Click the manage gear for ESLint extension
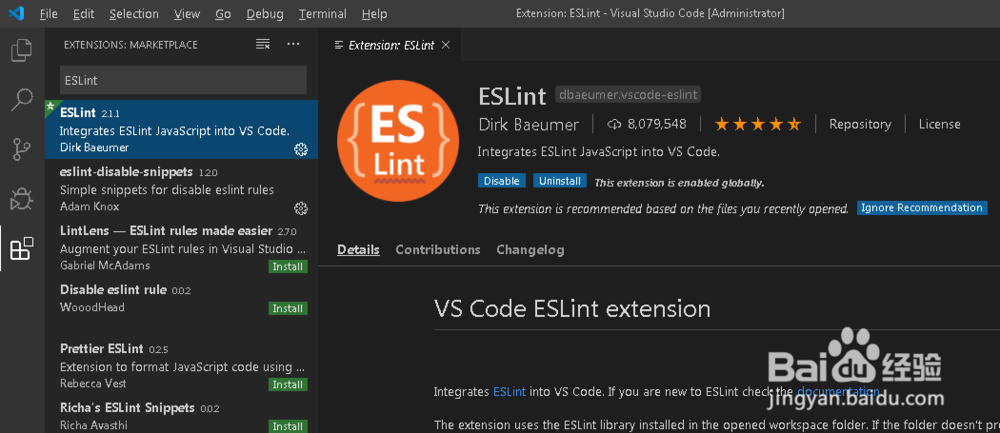This screenshot has width=1000, height=433. (x=301, y=149)
